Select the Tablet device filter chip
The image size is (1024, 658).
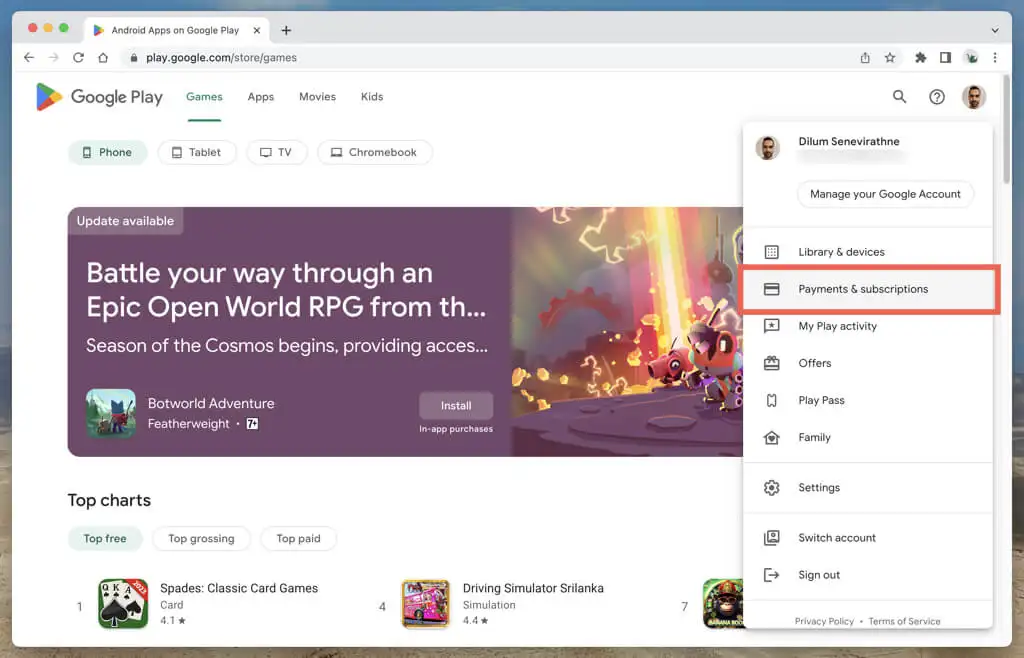(x=197, y=152)
